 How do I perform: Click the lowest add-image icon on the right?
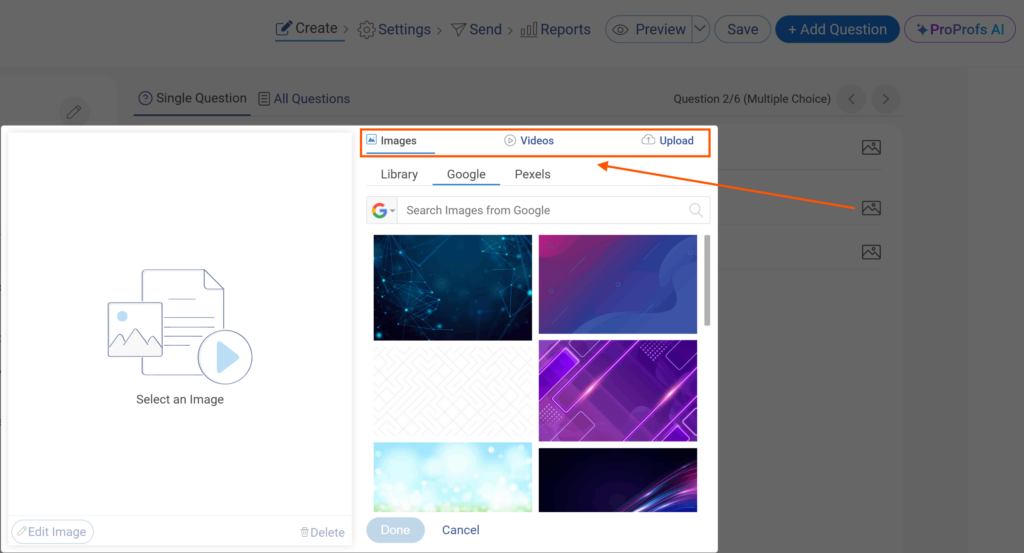pyautogui.click(x=871, y=252)
